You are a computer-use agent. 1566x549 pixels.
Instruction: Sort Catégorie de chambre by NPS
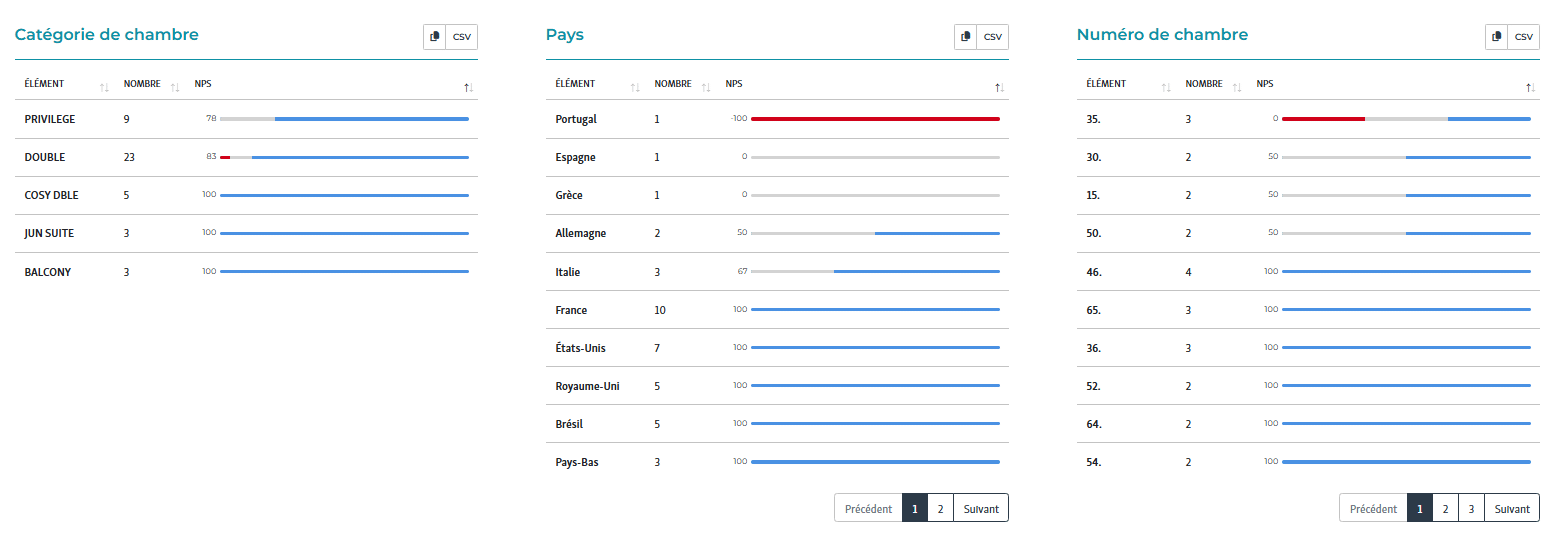468,88
